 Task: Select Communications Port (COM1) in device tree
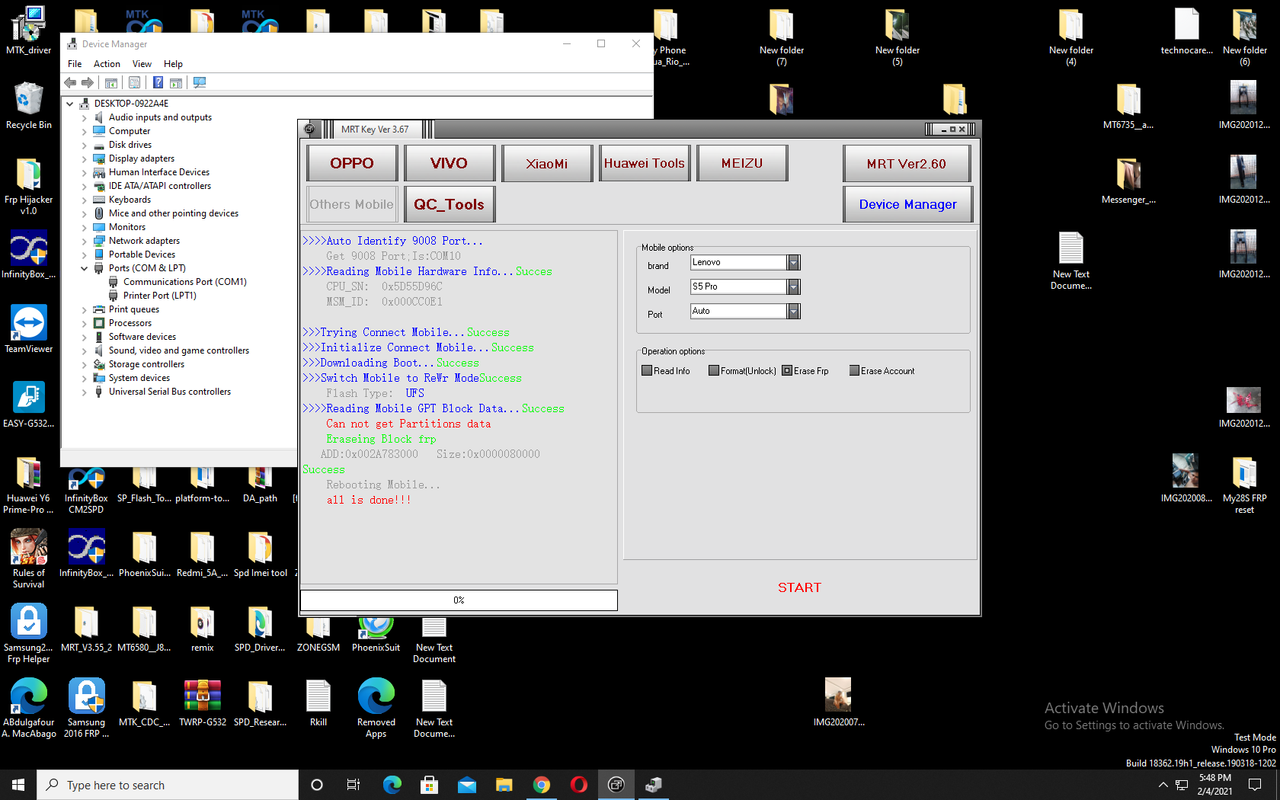click(186, 281)
